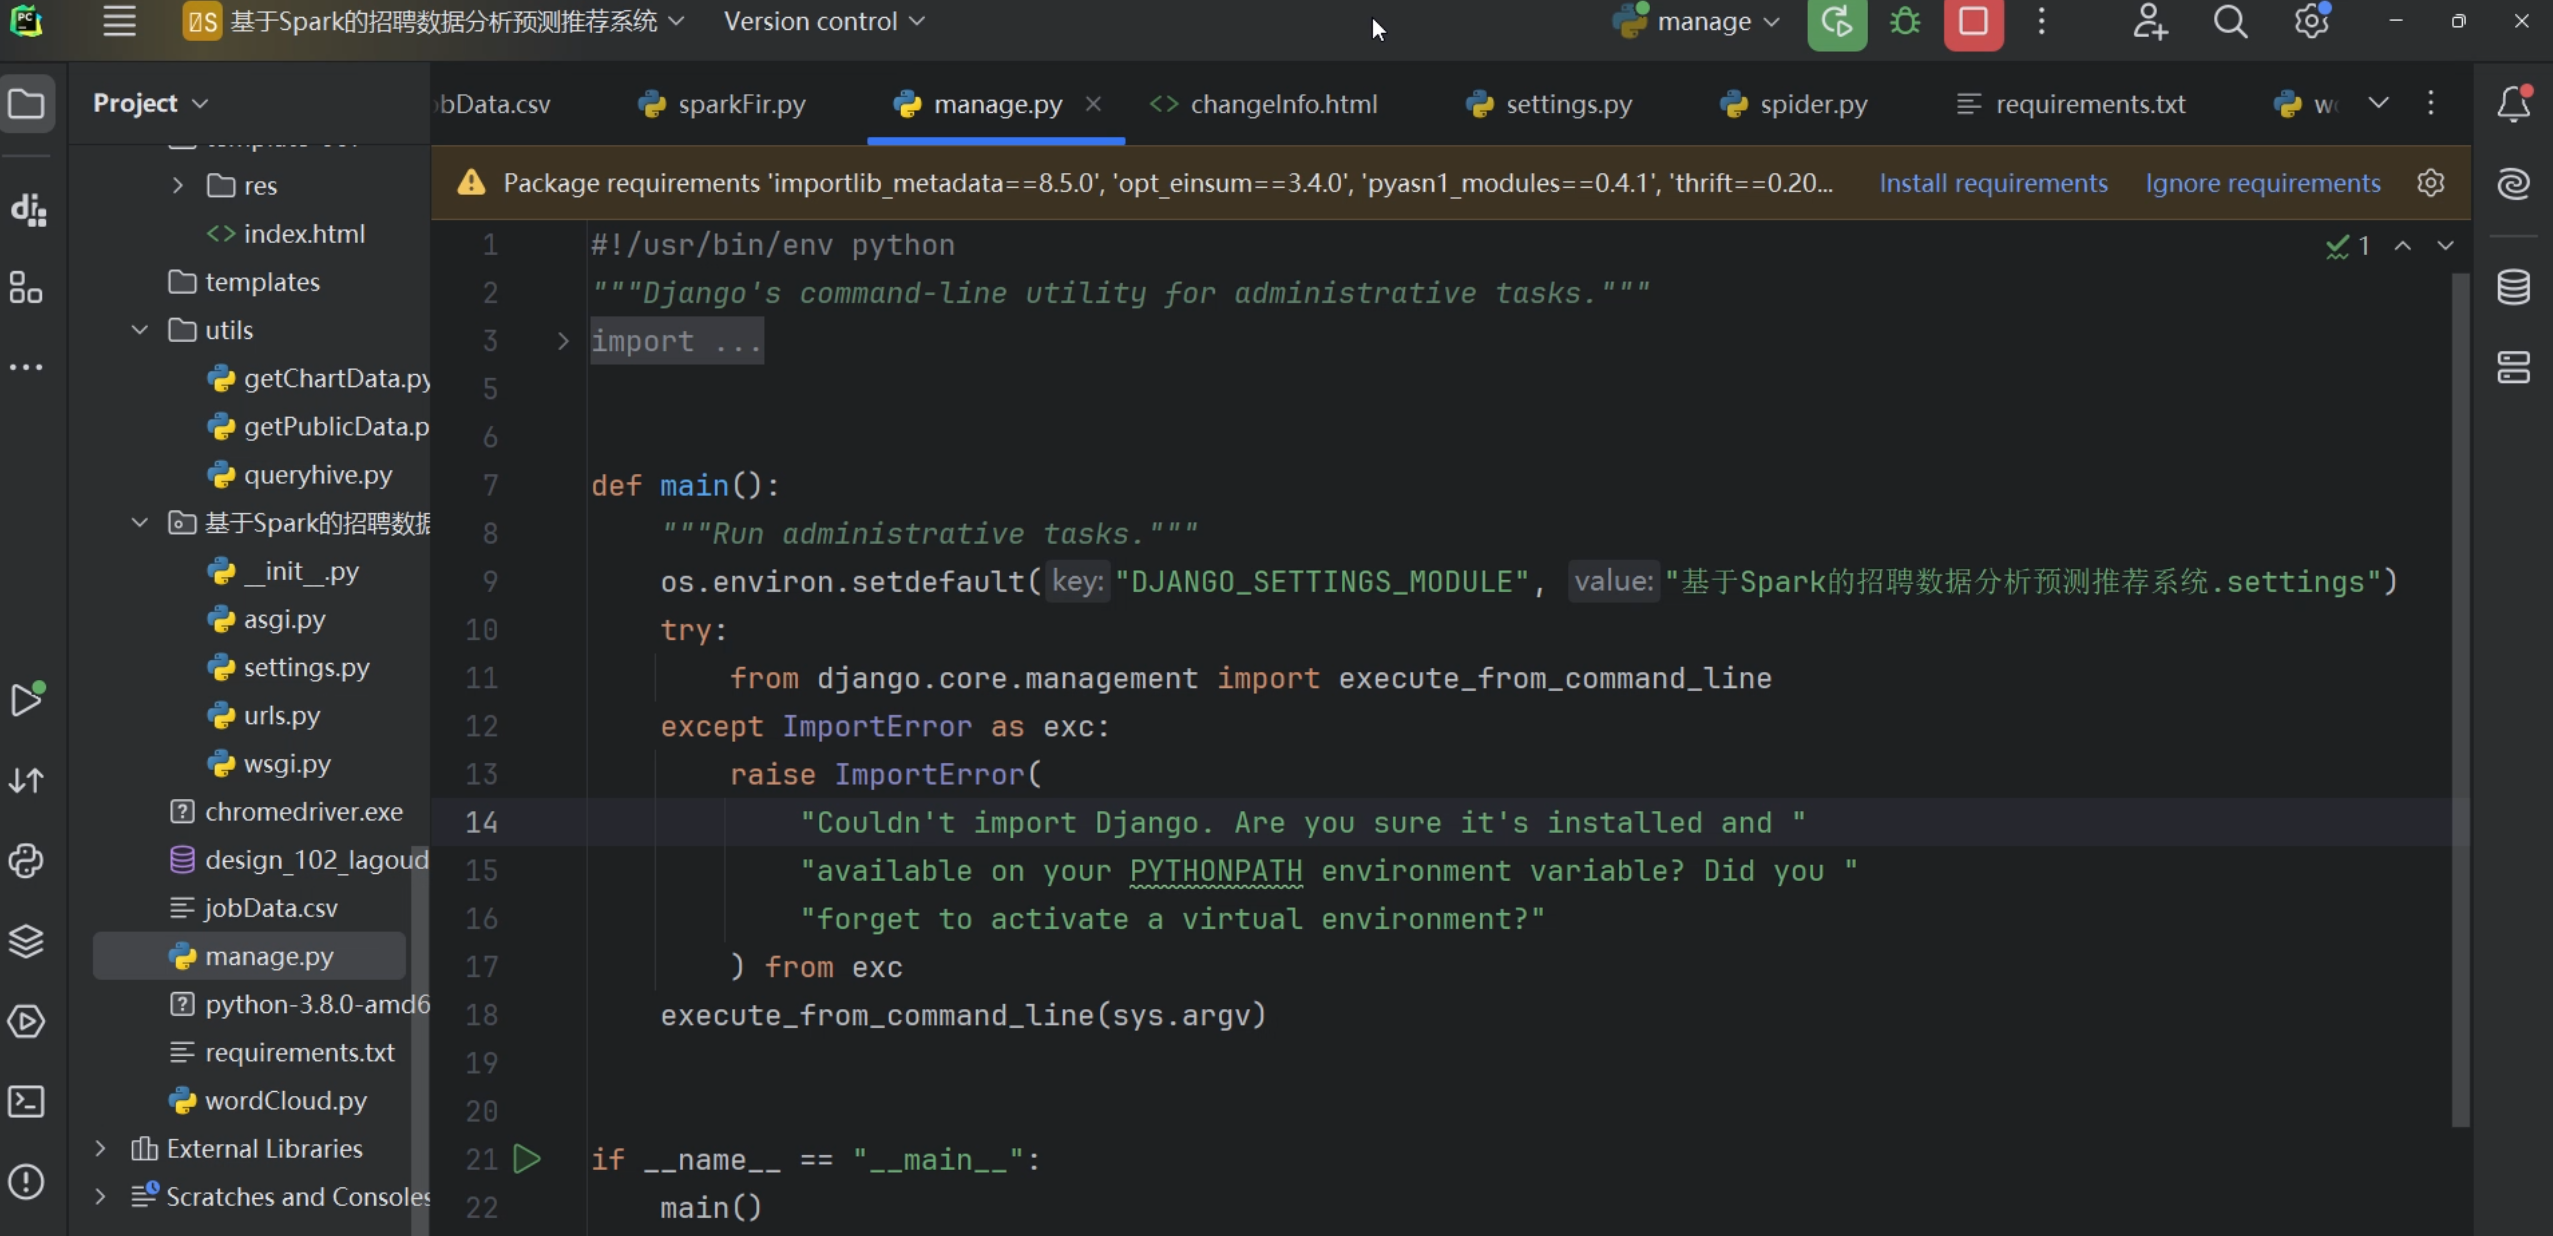Click the editor vertical scrollbar
The image size is (2553, 1236).
[x=2460, y=700]
